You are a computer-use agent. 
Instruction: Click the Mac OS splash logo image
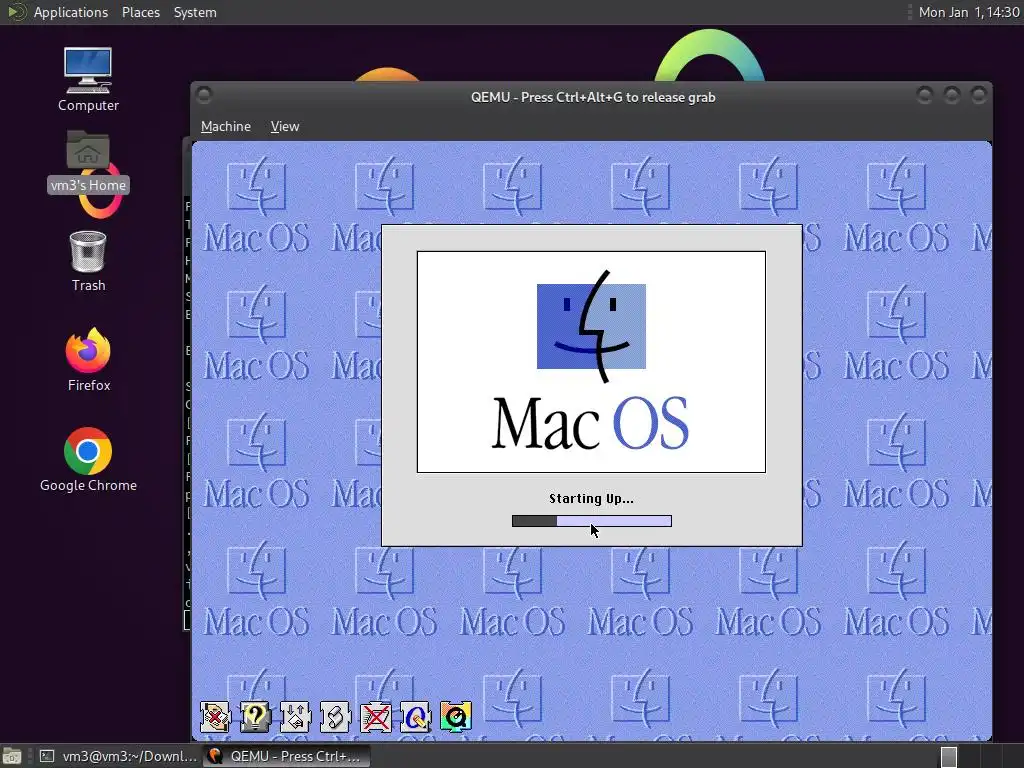coord(591,362)
